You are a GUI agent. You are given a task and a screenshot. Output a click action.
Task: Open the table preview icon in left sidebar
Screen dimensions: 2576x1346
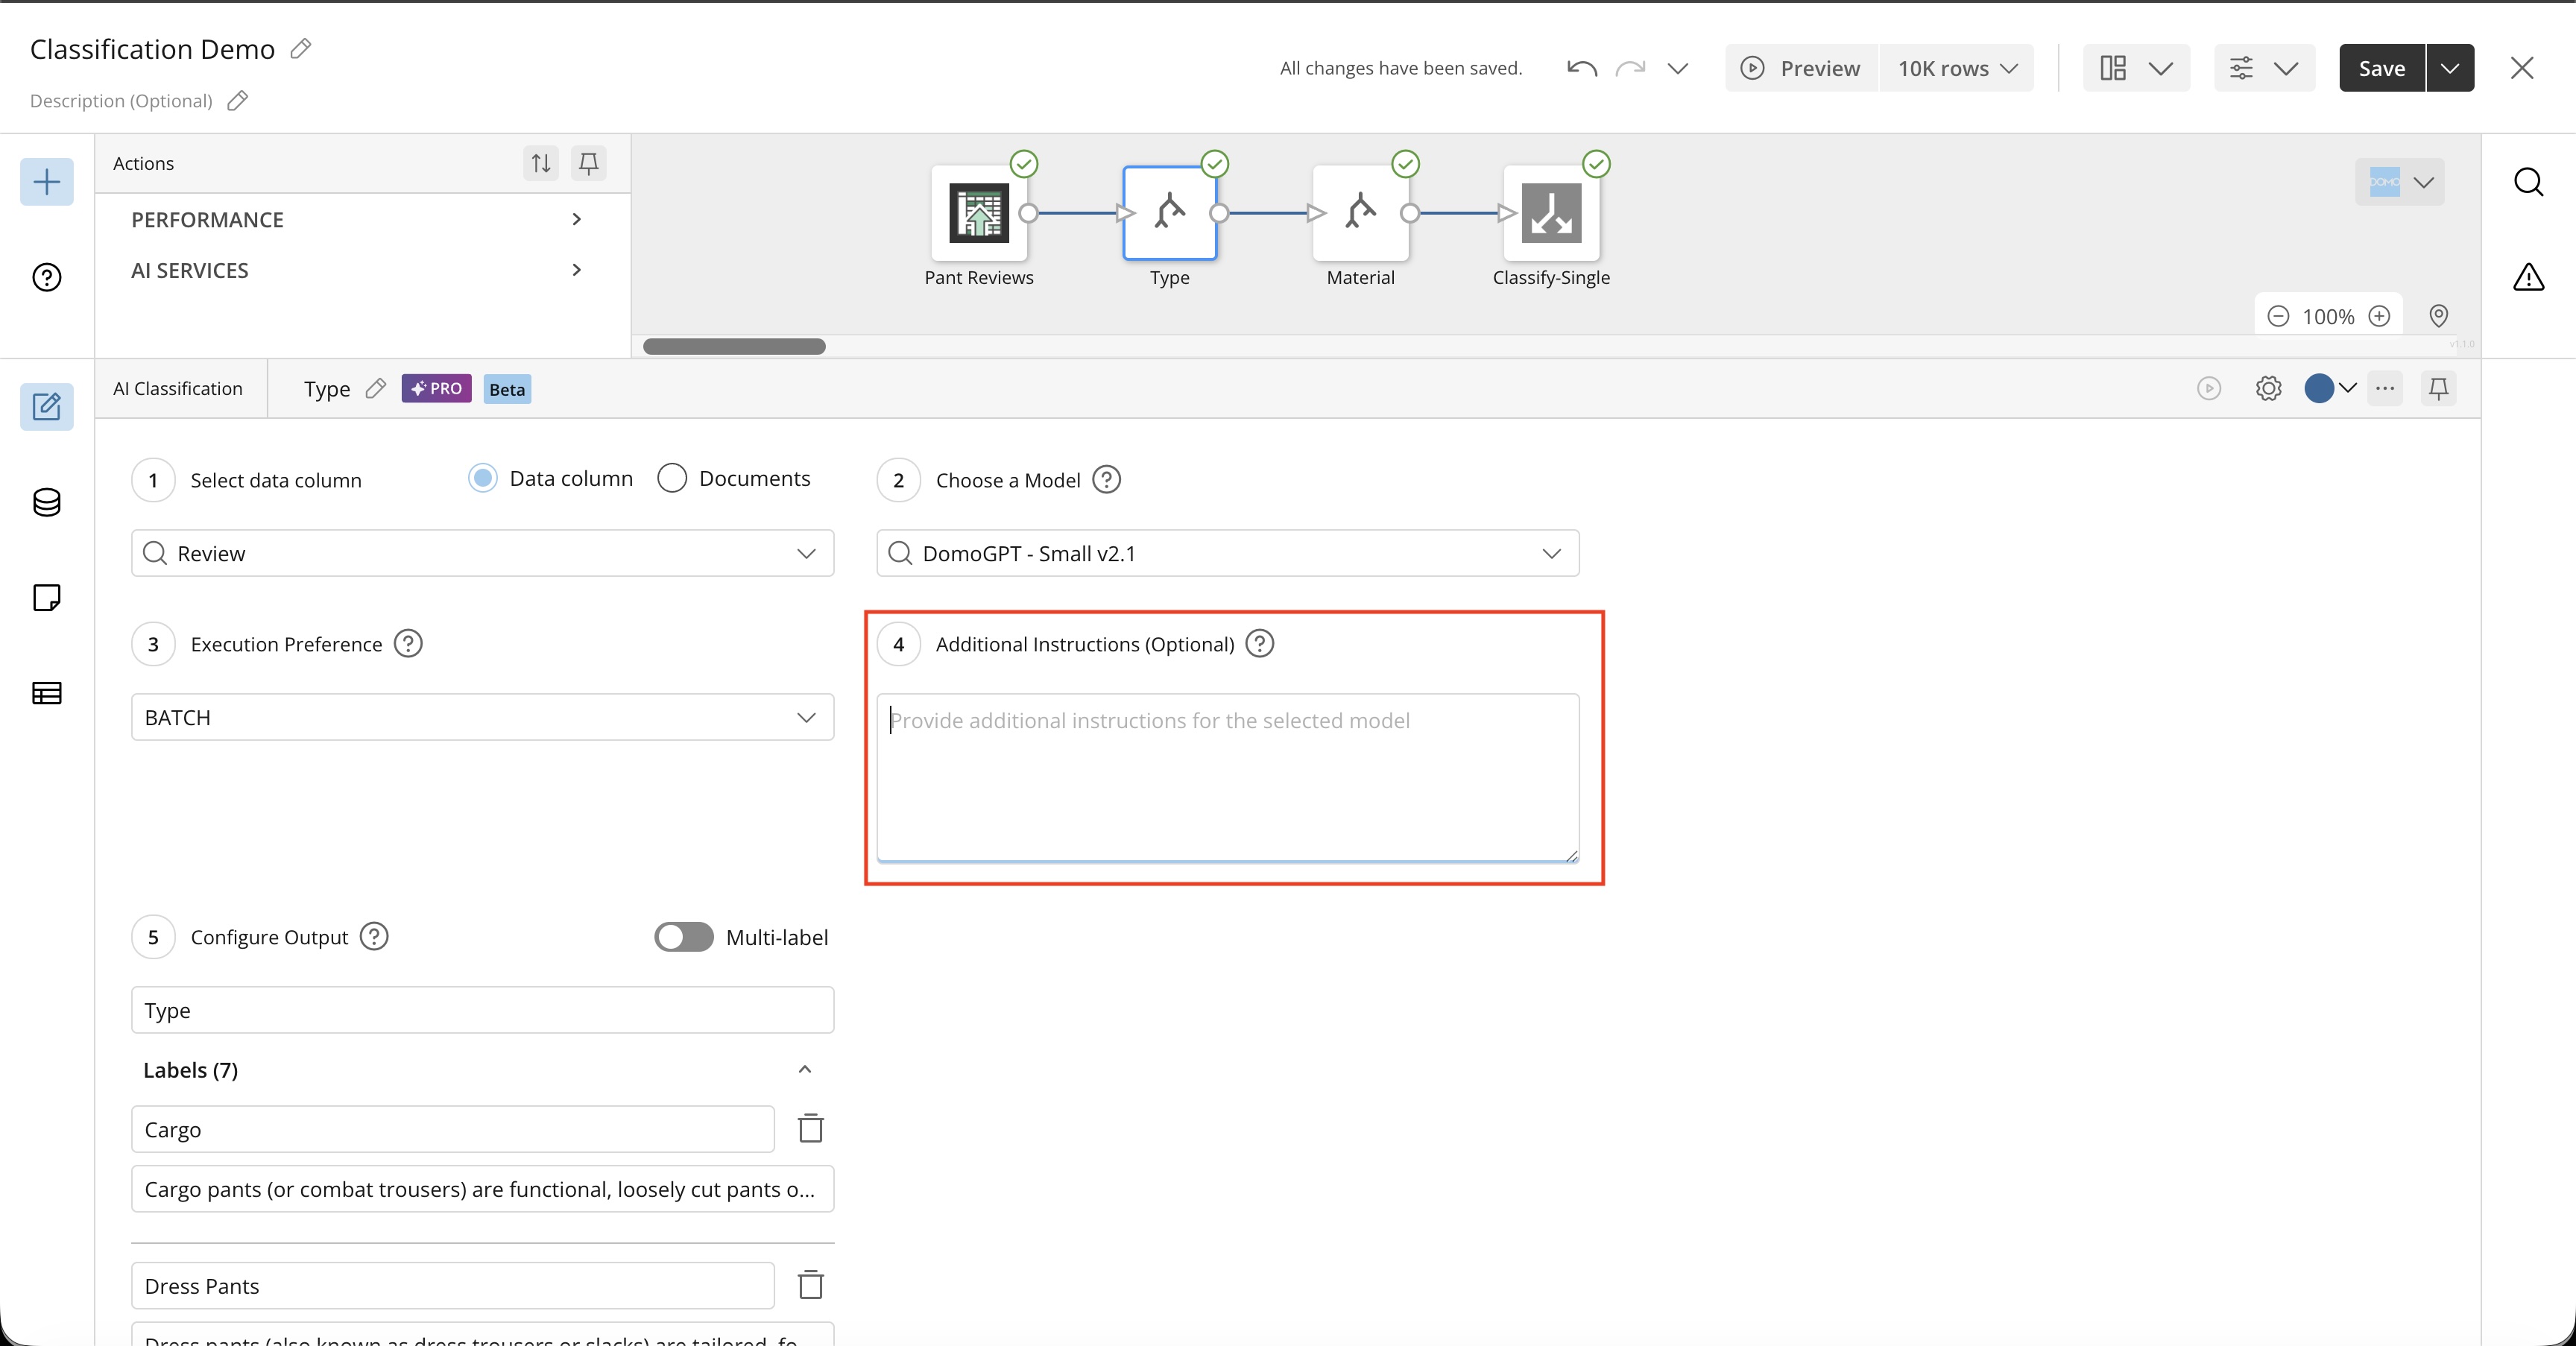(46, 693)
